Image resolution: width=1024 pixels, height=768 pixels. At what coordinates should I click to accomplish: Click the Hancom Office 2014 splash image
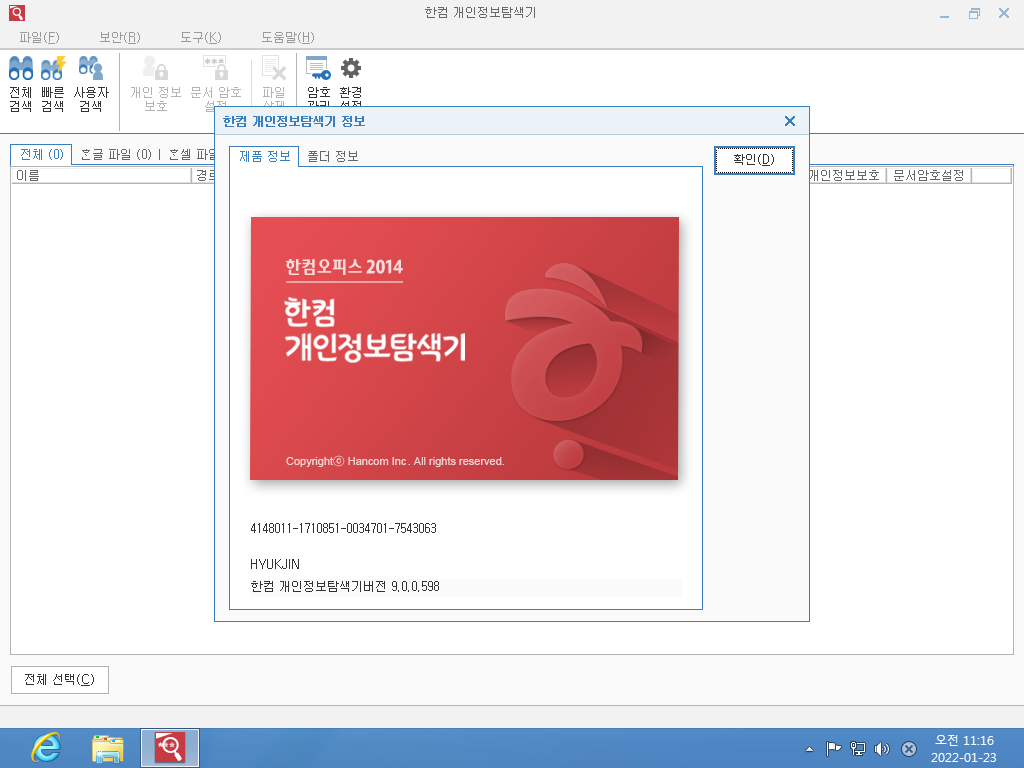[x=464, y=348]
